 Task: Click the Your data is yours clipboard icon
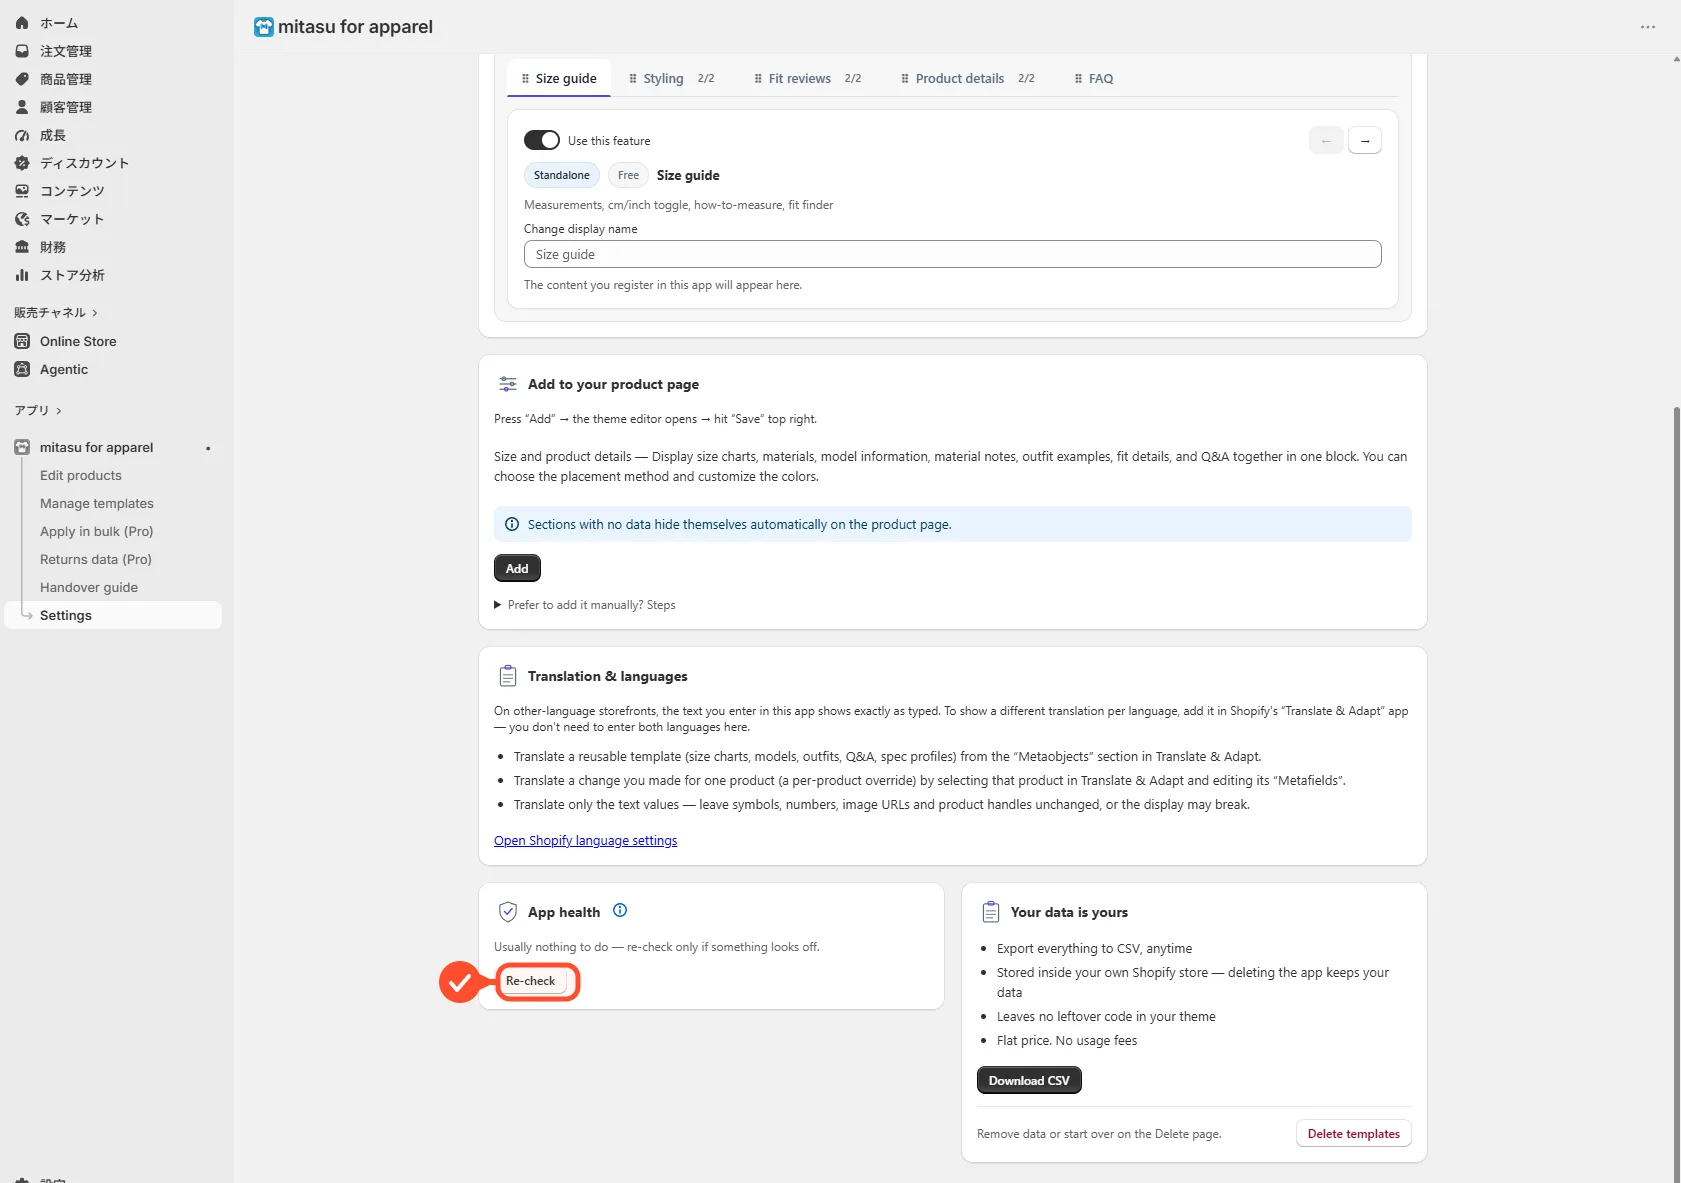(x=991, y=912)
